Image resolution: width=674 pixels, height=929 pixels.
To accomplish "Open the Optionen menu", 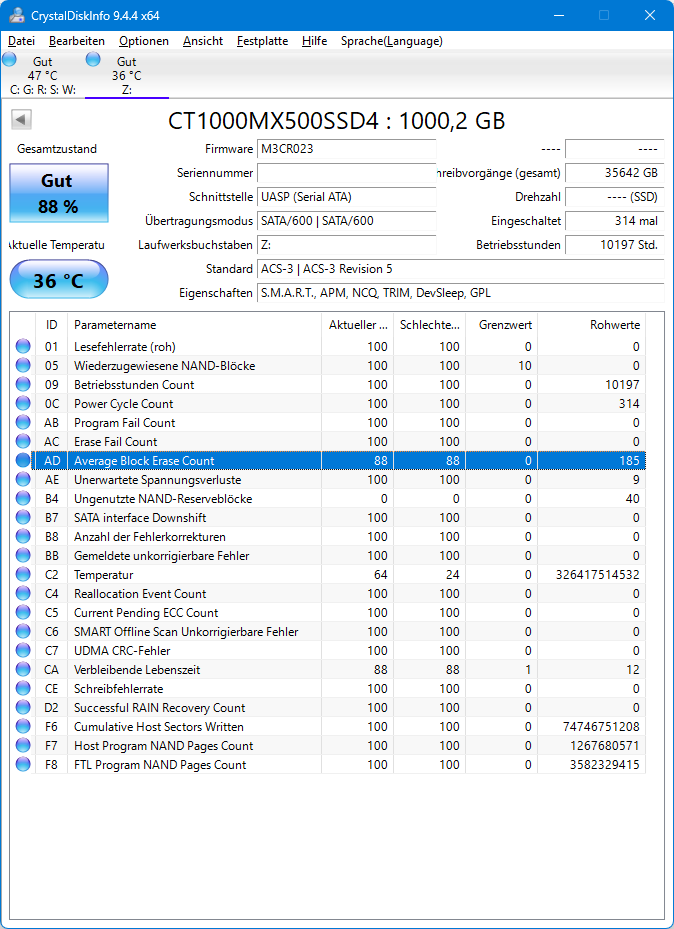I will [x=144, y=41].
